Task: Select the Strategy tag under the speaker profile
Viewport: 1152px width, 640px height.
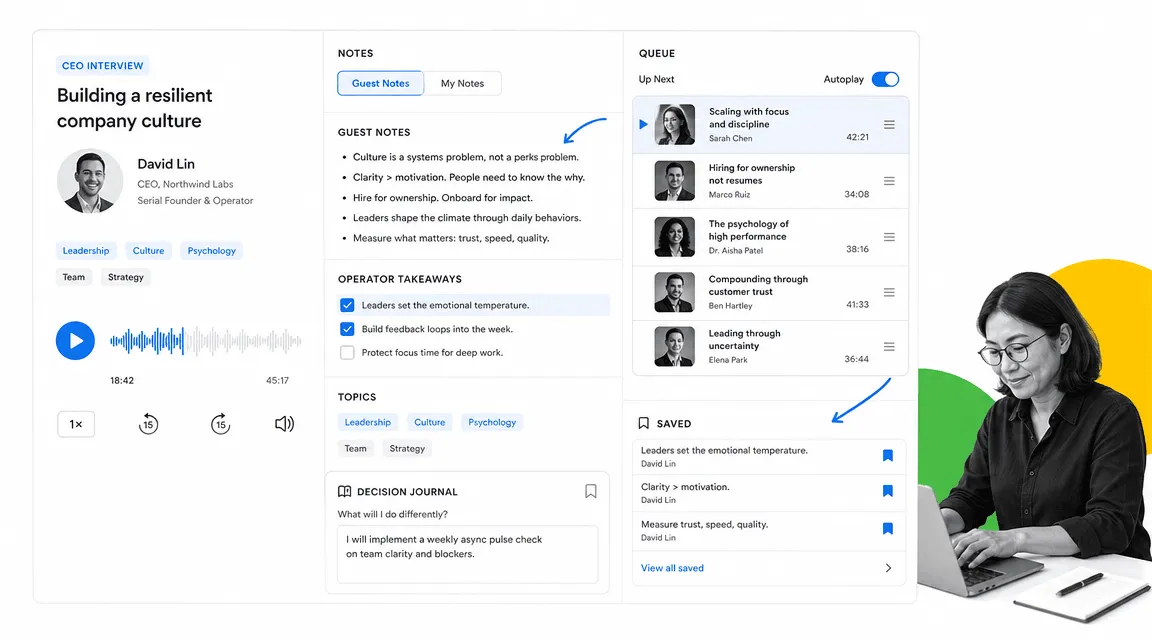Action: [x=126, y=277]
